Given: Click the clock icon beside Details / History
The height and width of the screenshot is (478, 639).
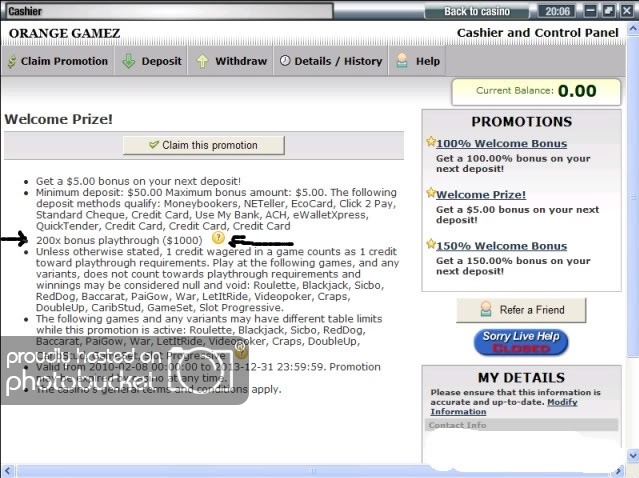Looking at the screenshot, I should pyautogui.click(x=285, y=61).
